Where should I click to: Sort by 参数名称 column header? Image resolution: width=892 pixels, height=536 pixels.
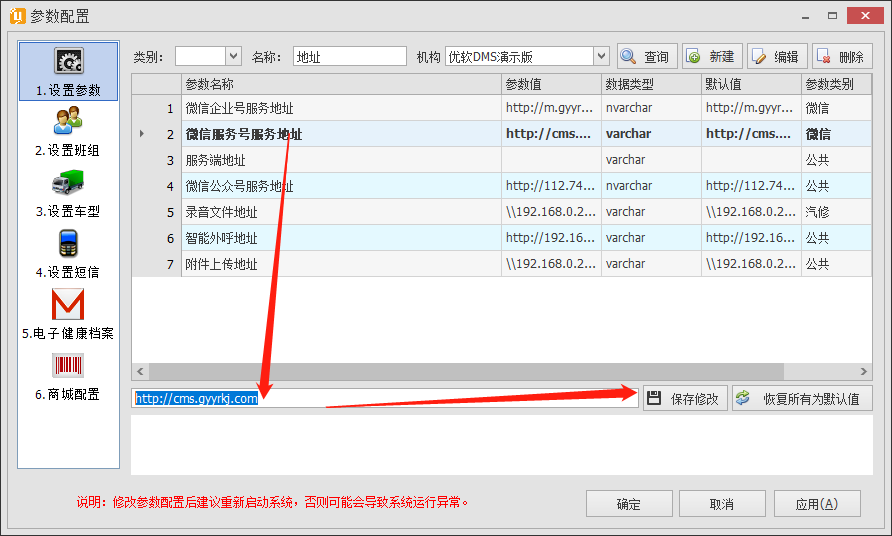[x=341, y=84]
